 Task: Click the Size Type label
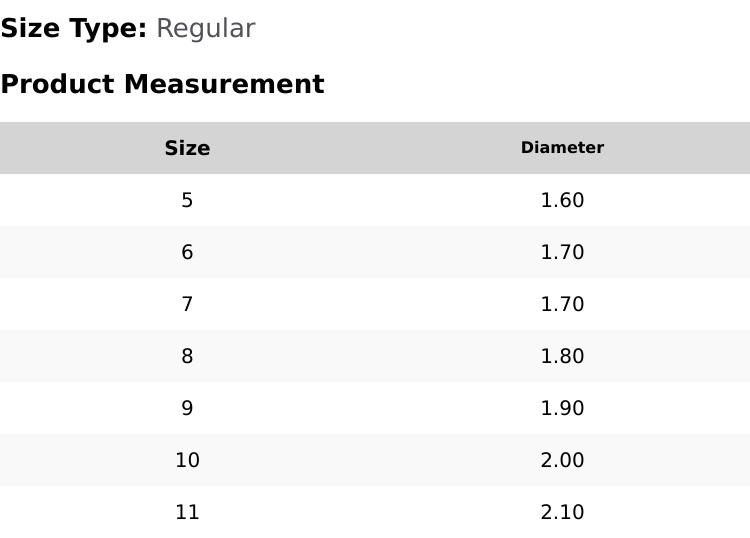pyautogui.click(x=73, y=28)
